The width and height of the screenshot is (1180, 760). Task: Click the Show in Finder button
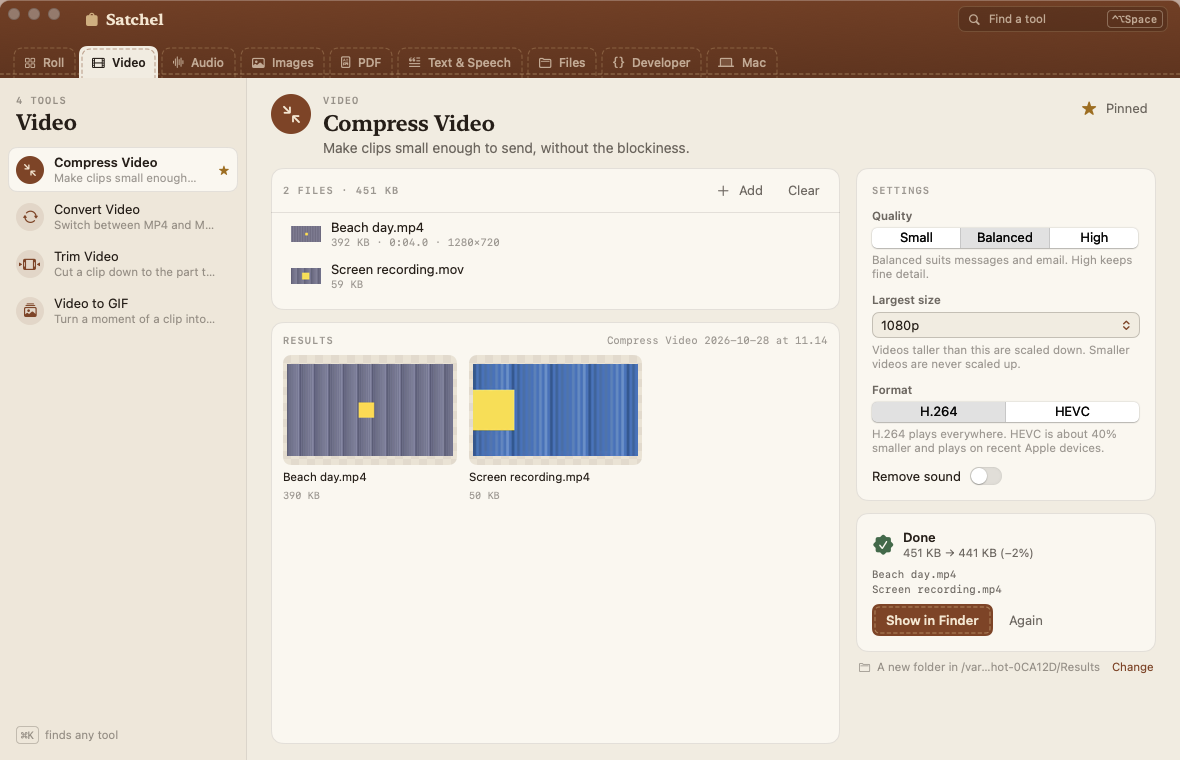[932, 621]
